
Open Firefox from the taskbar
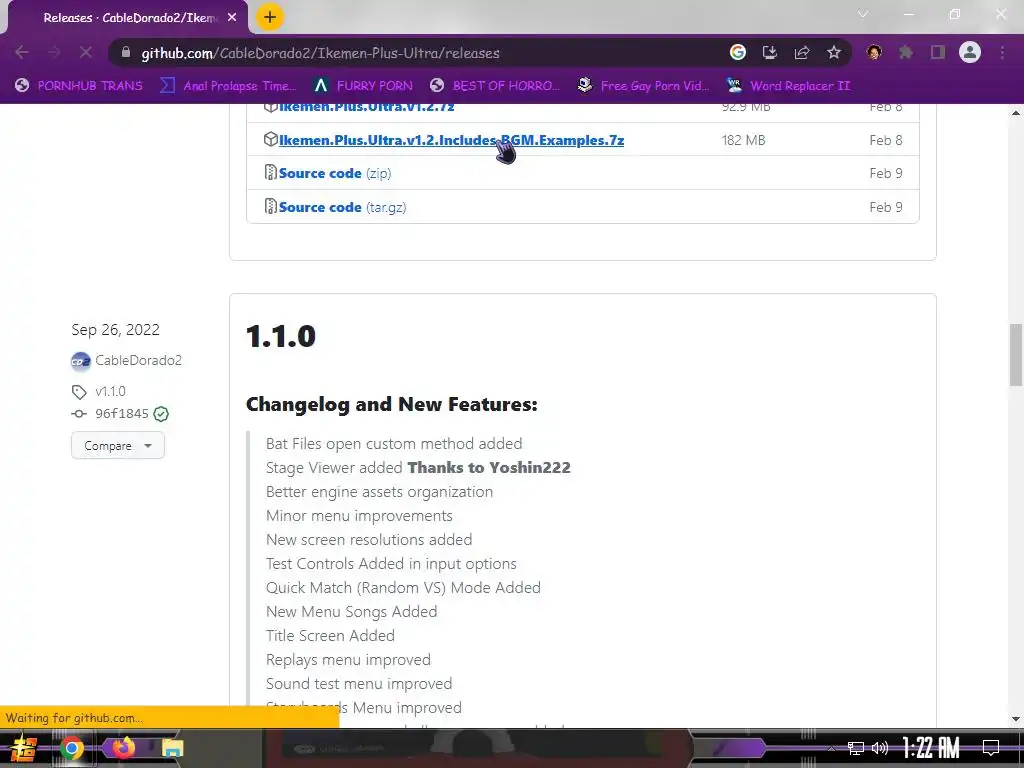[122, 747]
